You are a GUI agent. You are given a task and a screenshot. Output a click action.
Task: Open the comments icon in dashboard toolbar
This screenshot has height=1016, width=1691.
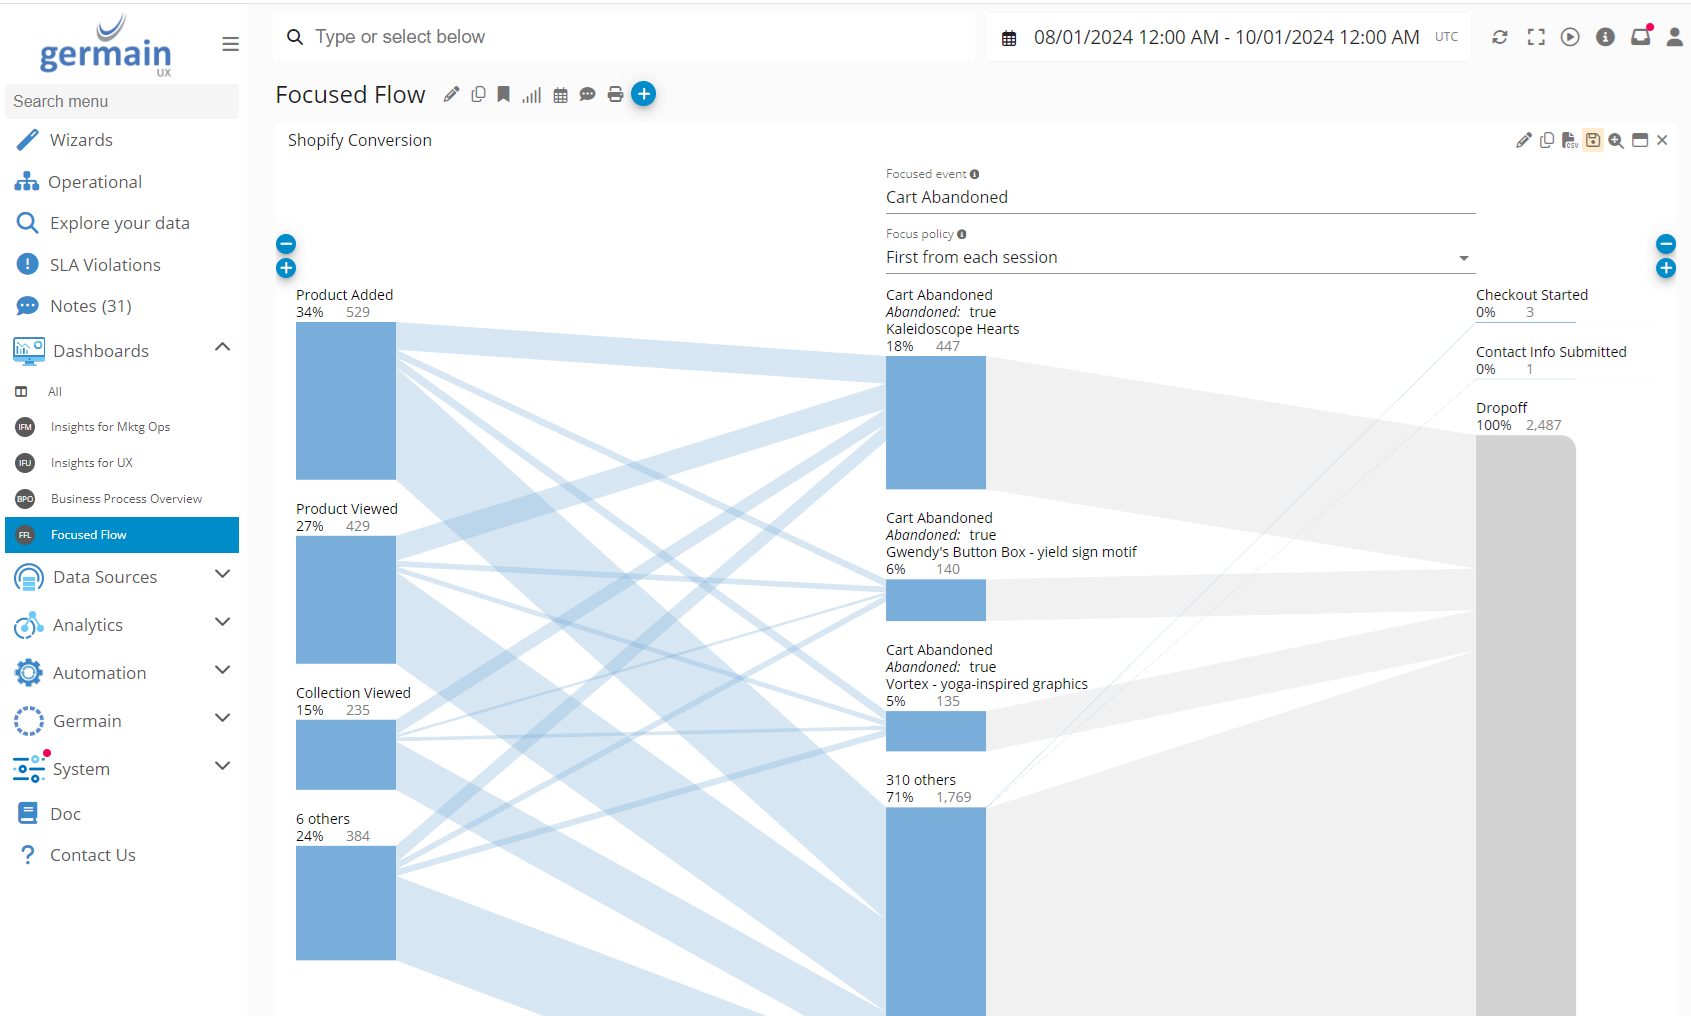click(x=588, y=94)
